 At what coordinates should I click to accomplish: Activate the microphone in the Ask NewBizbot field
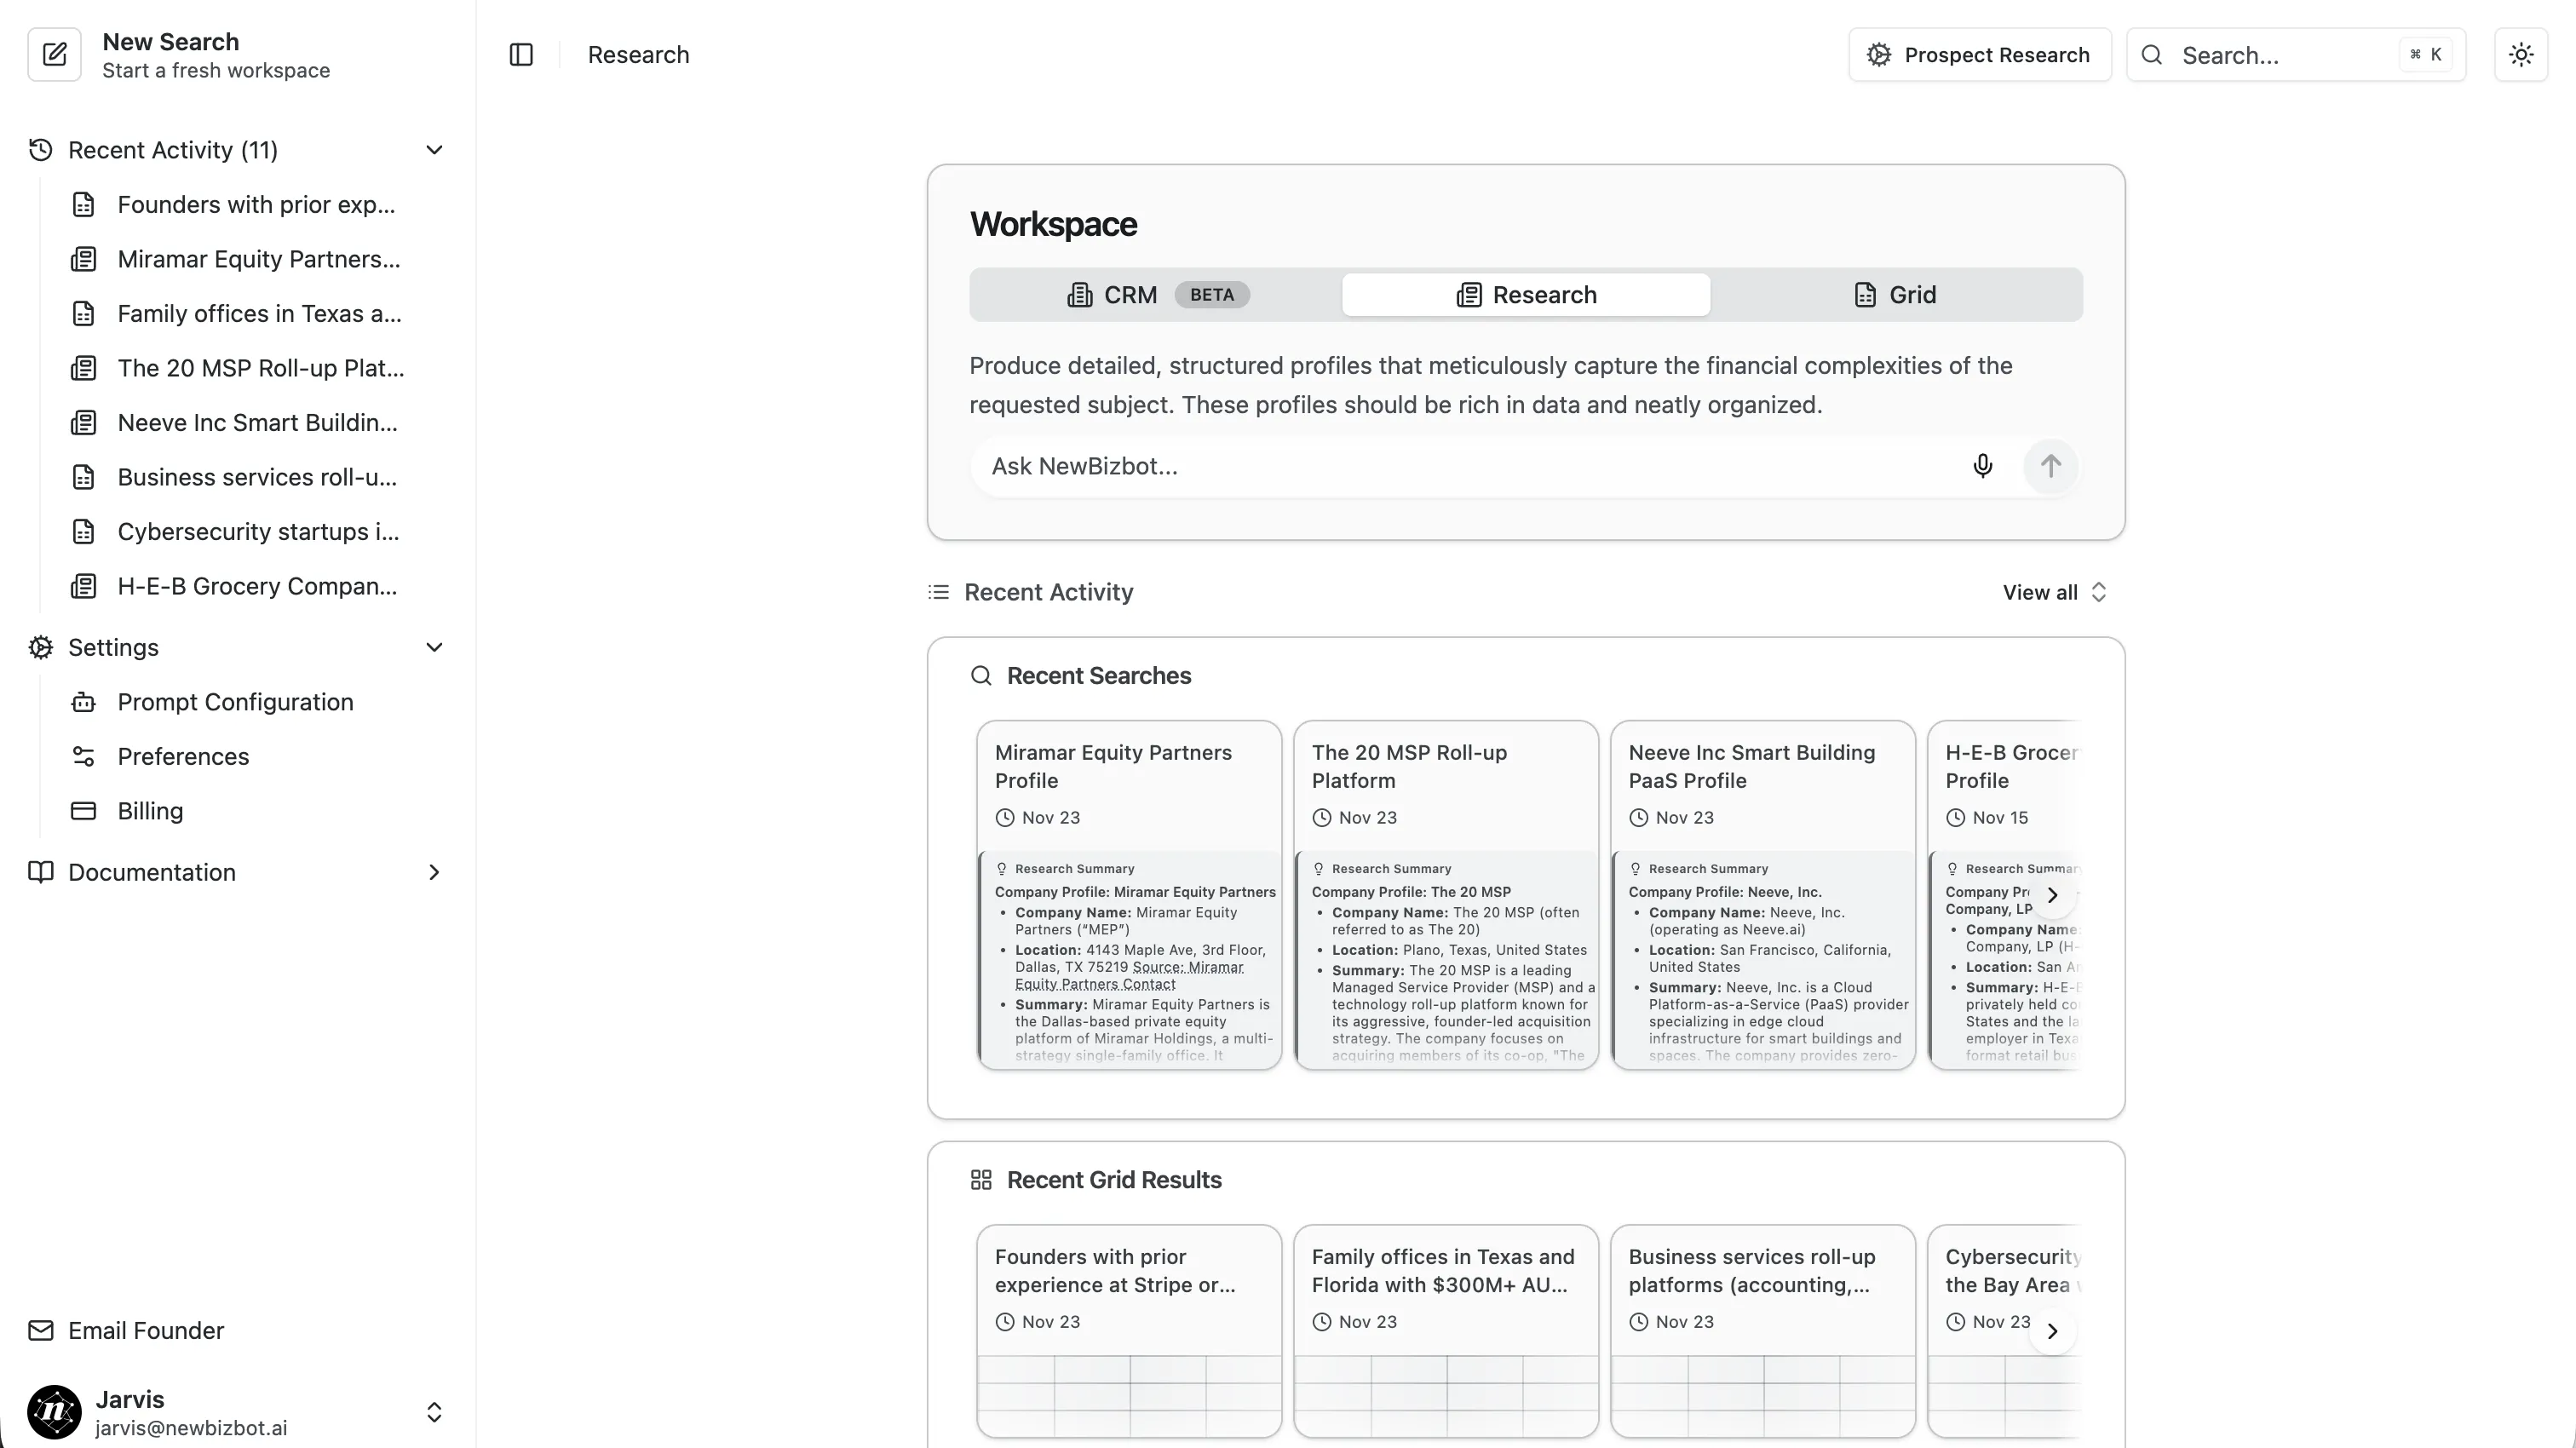click(1983, 465)
